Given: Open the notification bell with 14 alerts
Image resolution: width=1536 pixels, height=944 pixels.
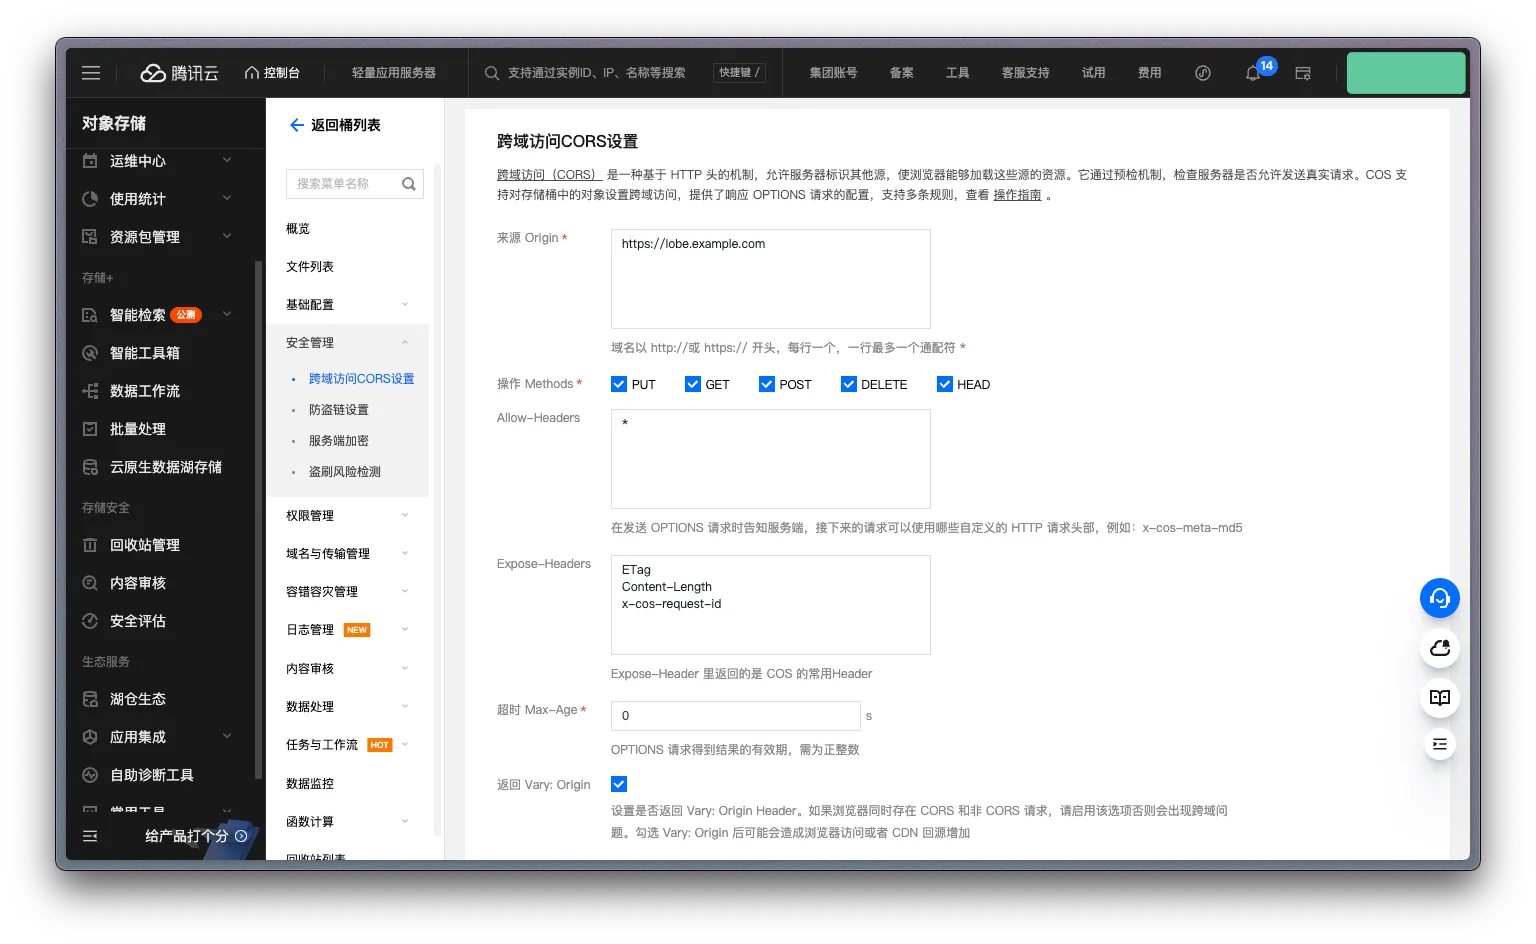Looking at the screenshot, I should (x=1252, y=73).
